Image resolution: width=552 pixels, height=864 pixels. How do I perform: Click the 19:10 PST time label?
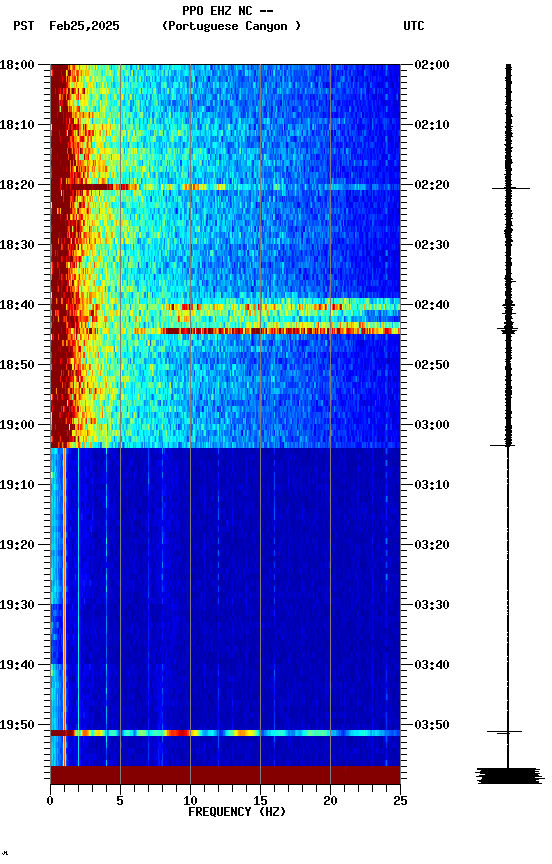[17, 485]
